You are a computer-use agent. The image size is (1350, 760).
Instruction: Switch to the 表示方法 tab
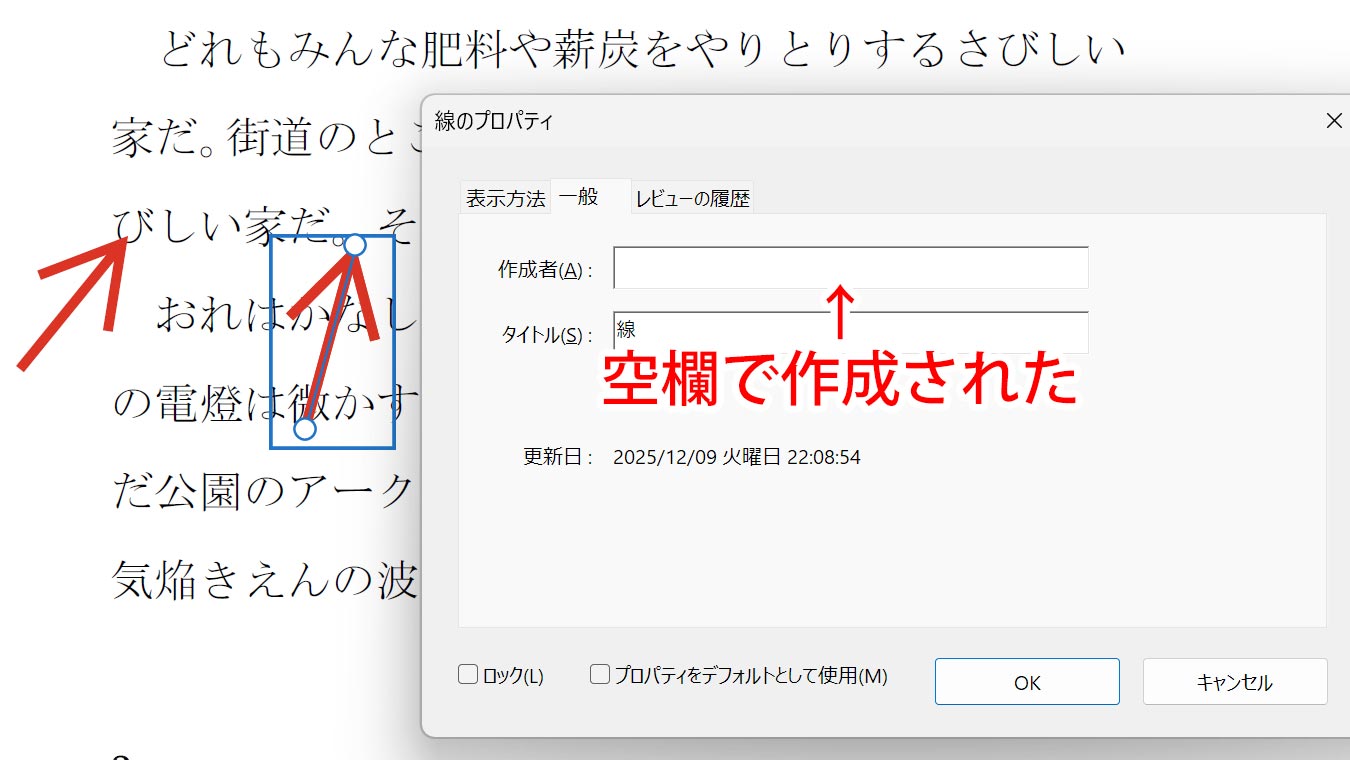point(505,198)
